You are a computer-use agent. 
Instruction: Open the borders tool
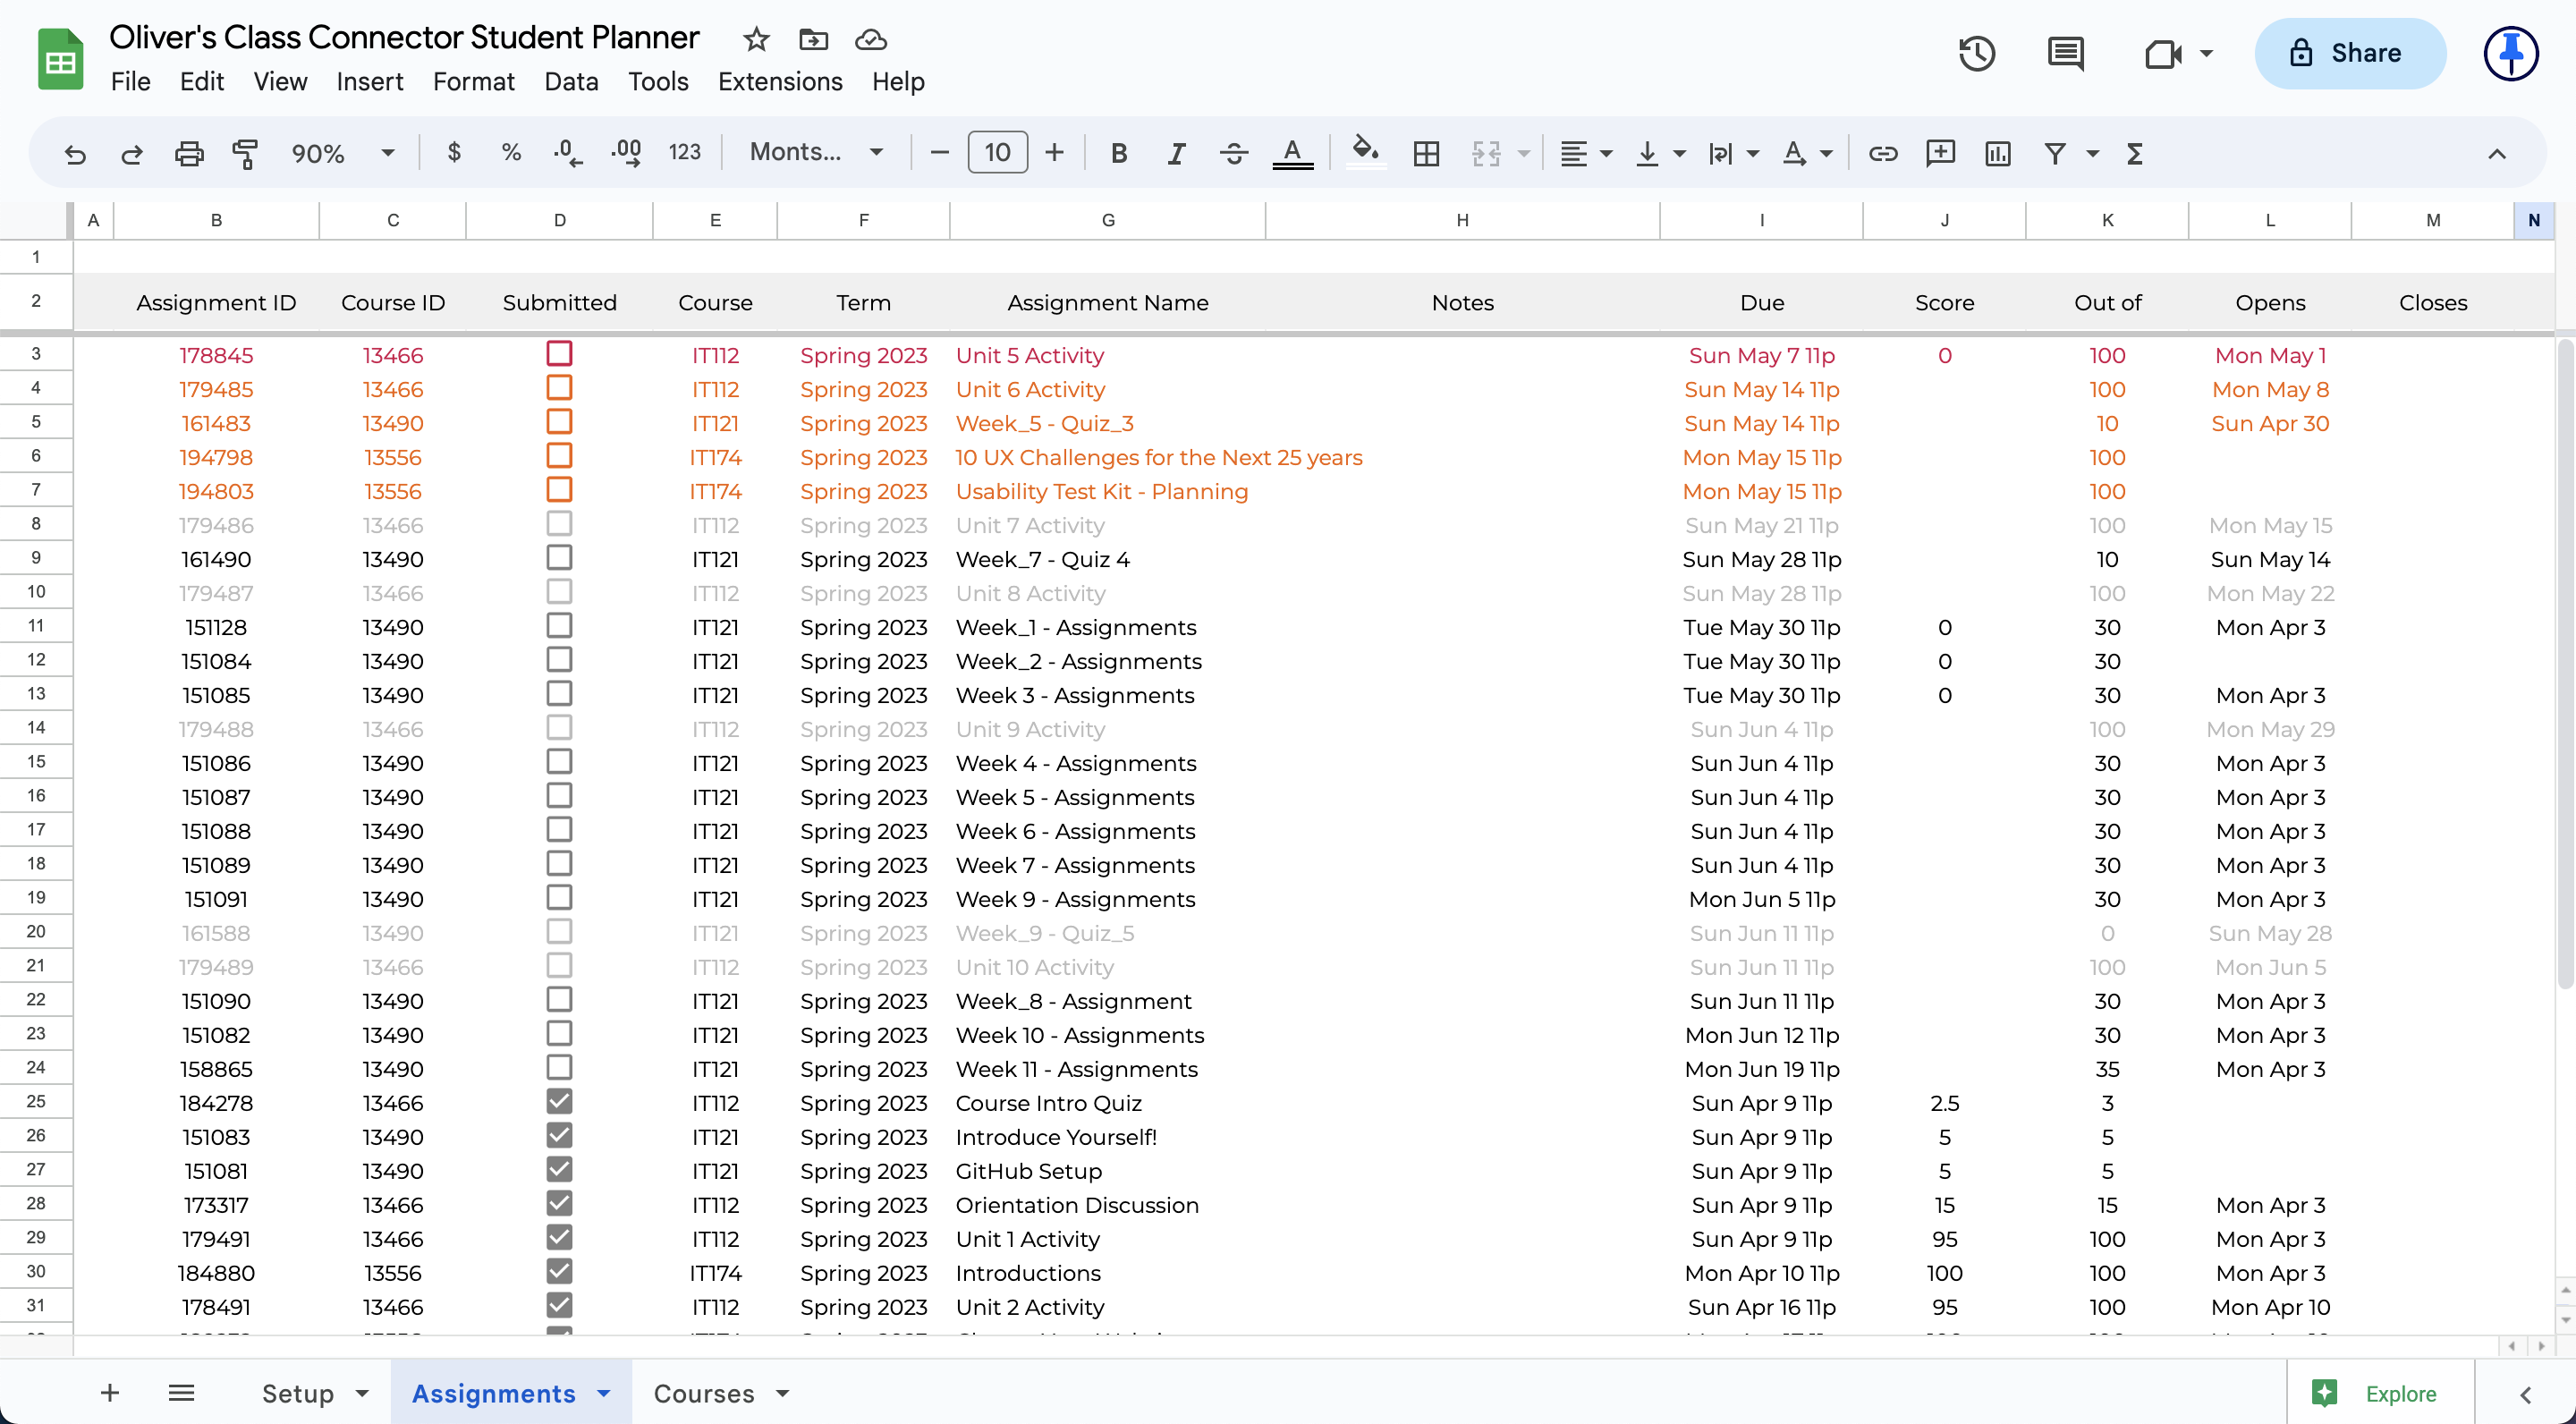[1426, 153]
